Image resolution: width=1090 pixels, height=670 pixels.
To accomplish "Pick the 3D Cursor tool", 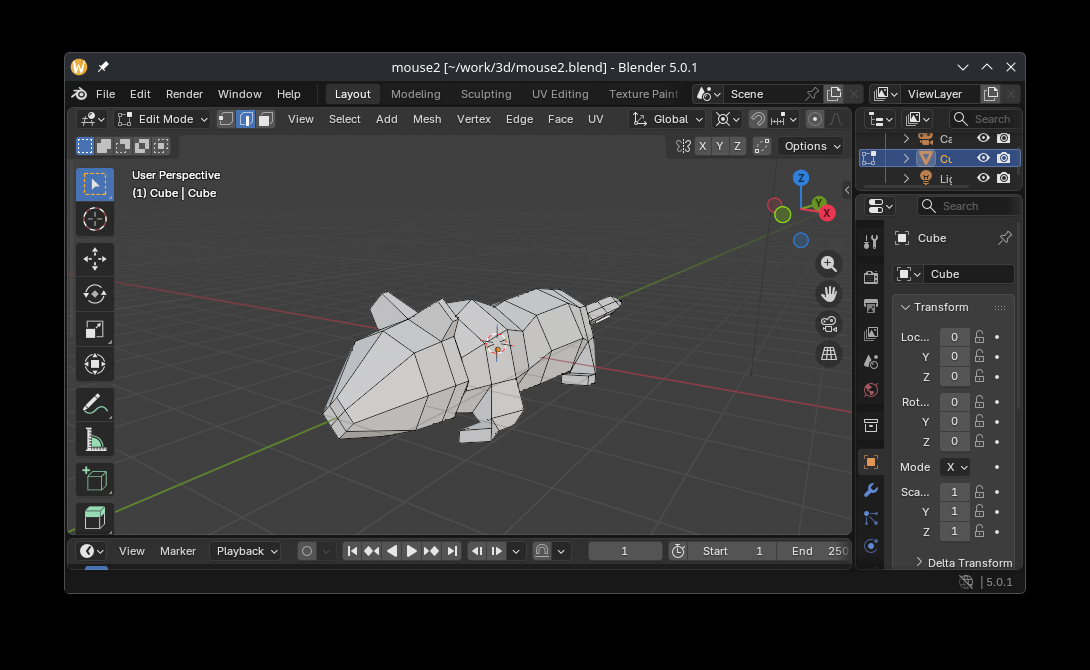I will click(95, 220).
